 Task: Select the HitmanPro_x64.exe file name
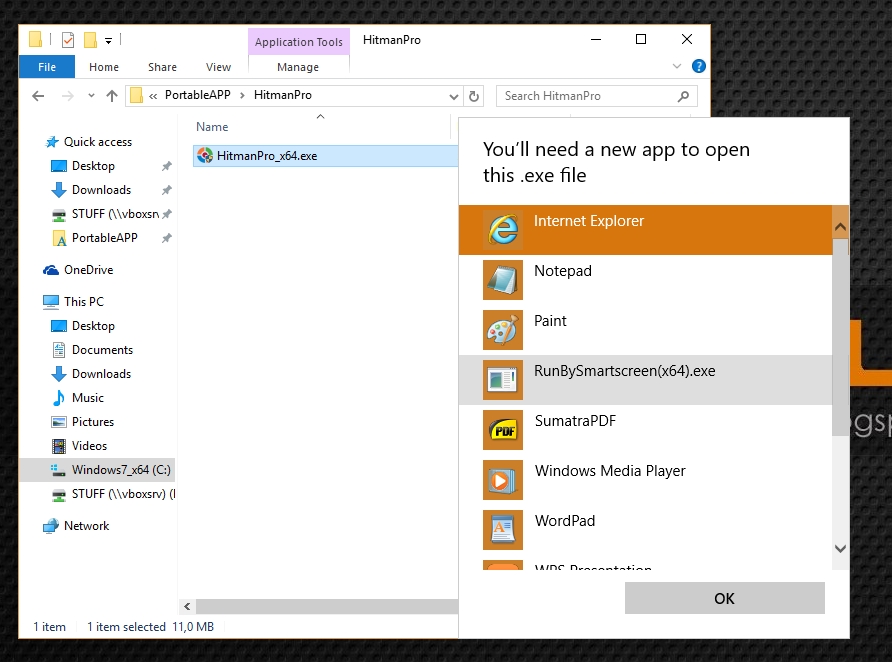point(267,156)
